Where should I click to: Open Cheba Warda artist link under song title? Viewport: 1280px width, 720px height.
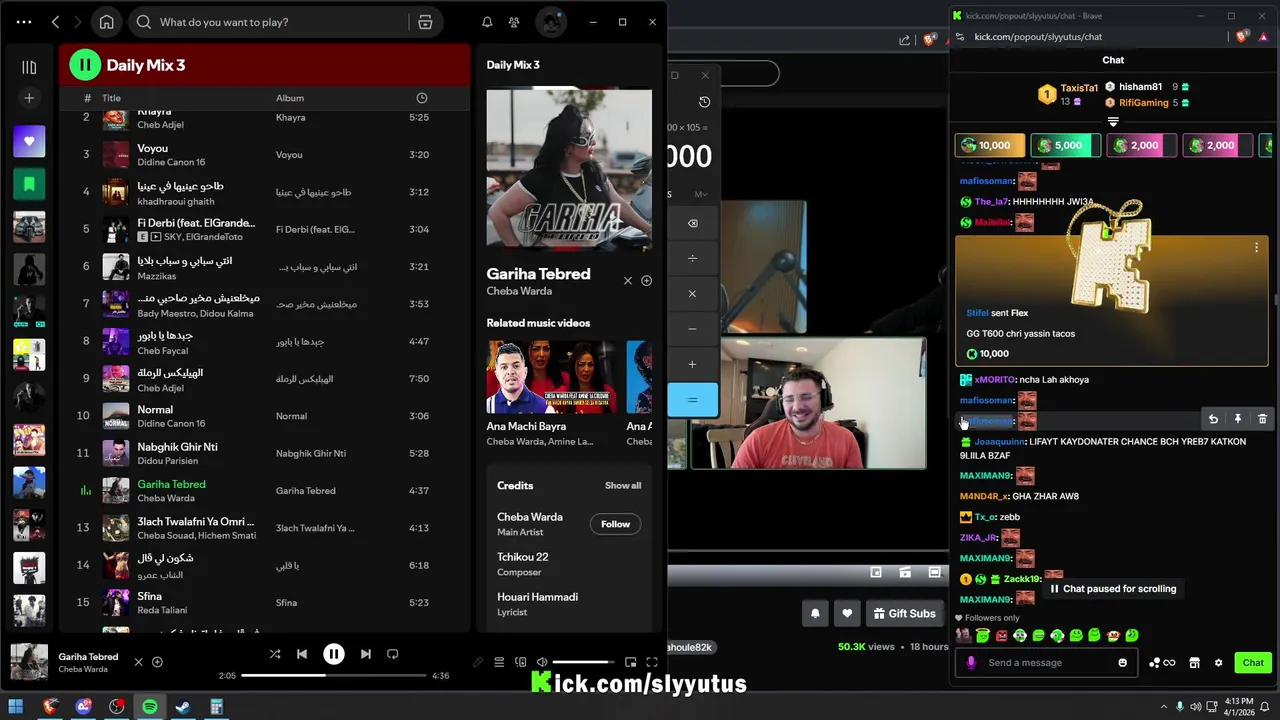(519, 291)
